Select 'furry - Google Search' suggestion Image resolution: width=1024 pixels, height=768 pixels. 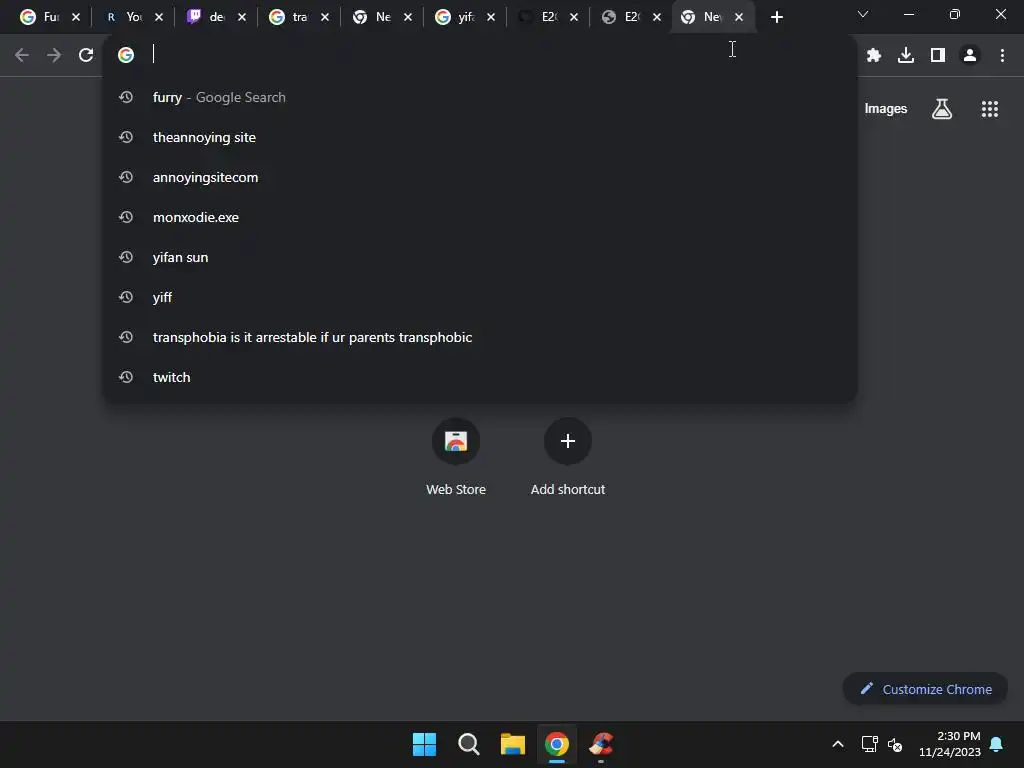pos(480,97)
